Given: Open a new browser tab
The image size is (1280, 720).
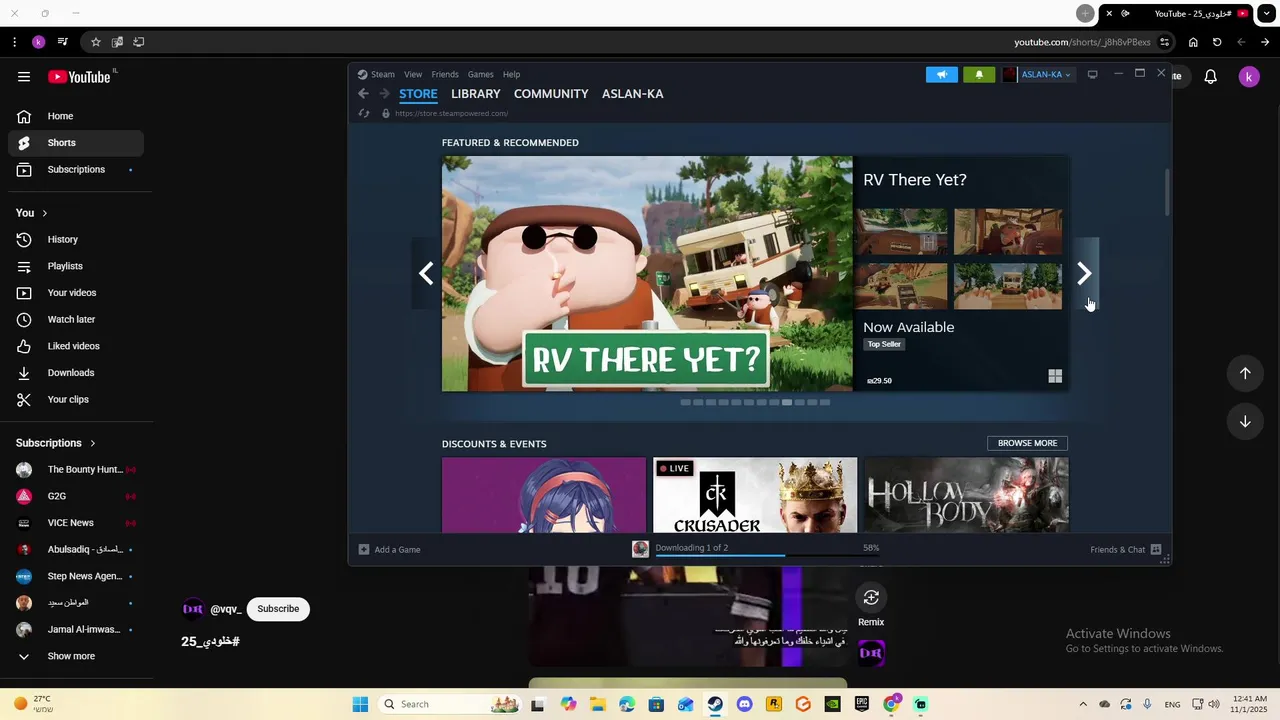Looking at the screenshot, I should coord(1085,13).
